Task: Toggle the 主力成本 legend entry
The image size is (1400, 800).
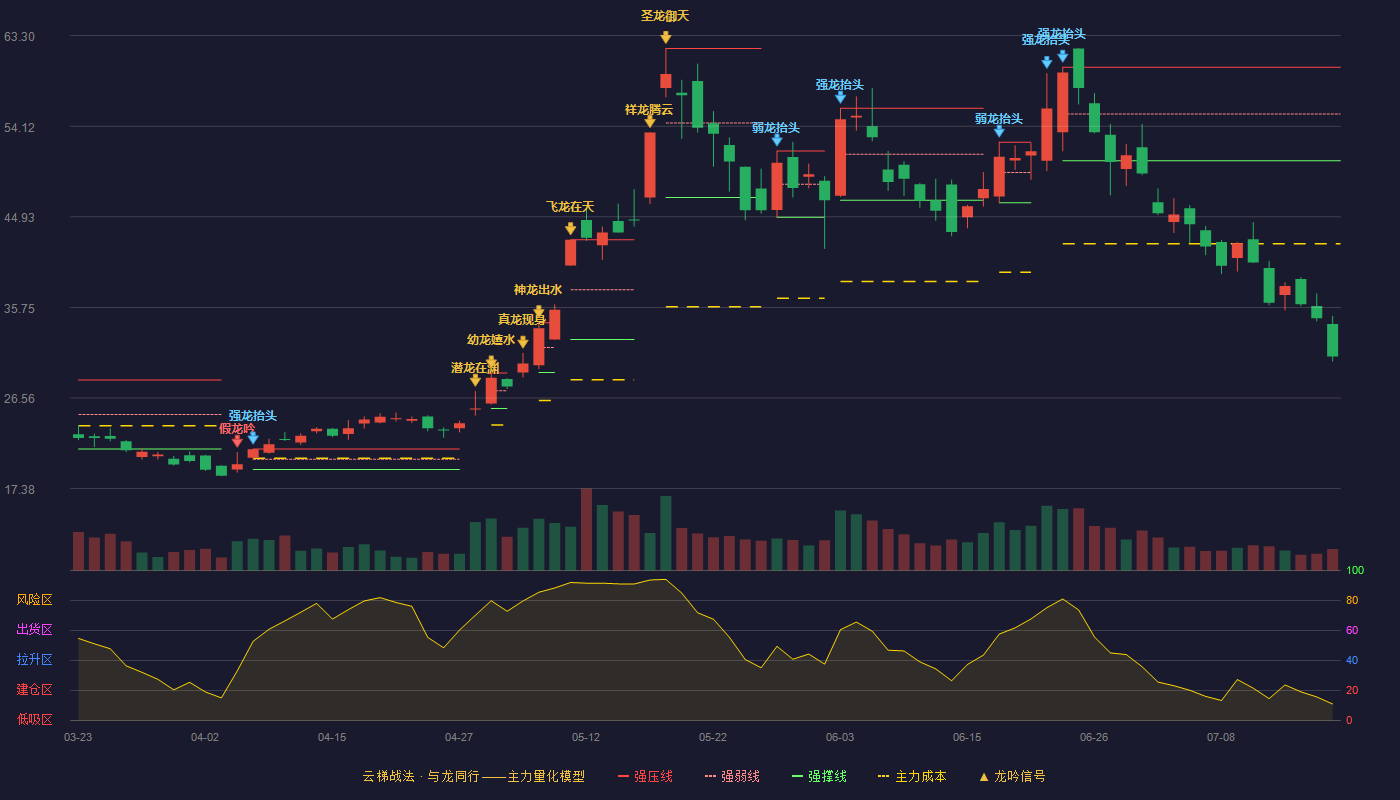Action: point(911,776)
